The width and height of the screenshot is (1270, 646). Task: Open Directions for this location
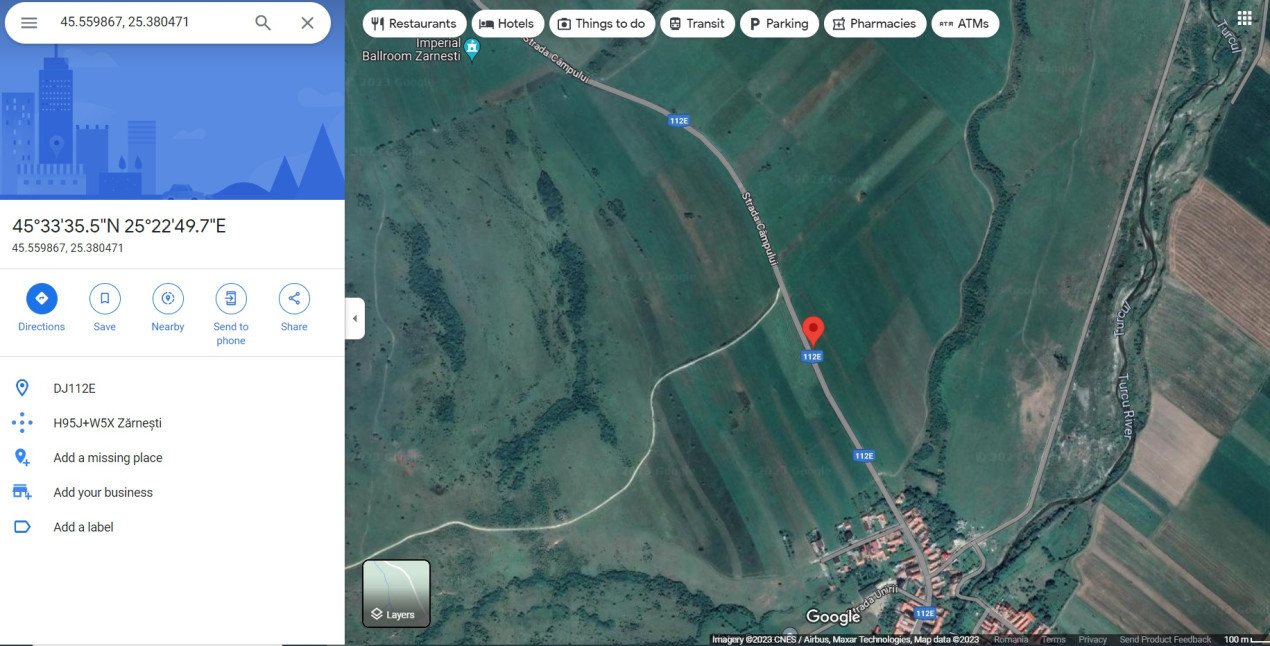(41, 308)
